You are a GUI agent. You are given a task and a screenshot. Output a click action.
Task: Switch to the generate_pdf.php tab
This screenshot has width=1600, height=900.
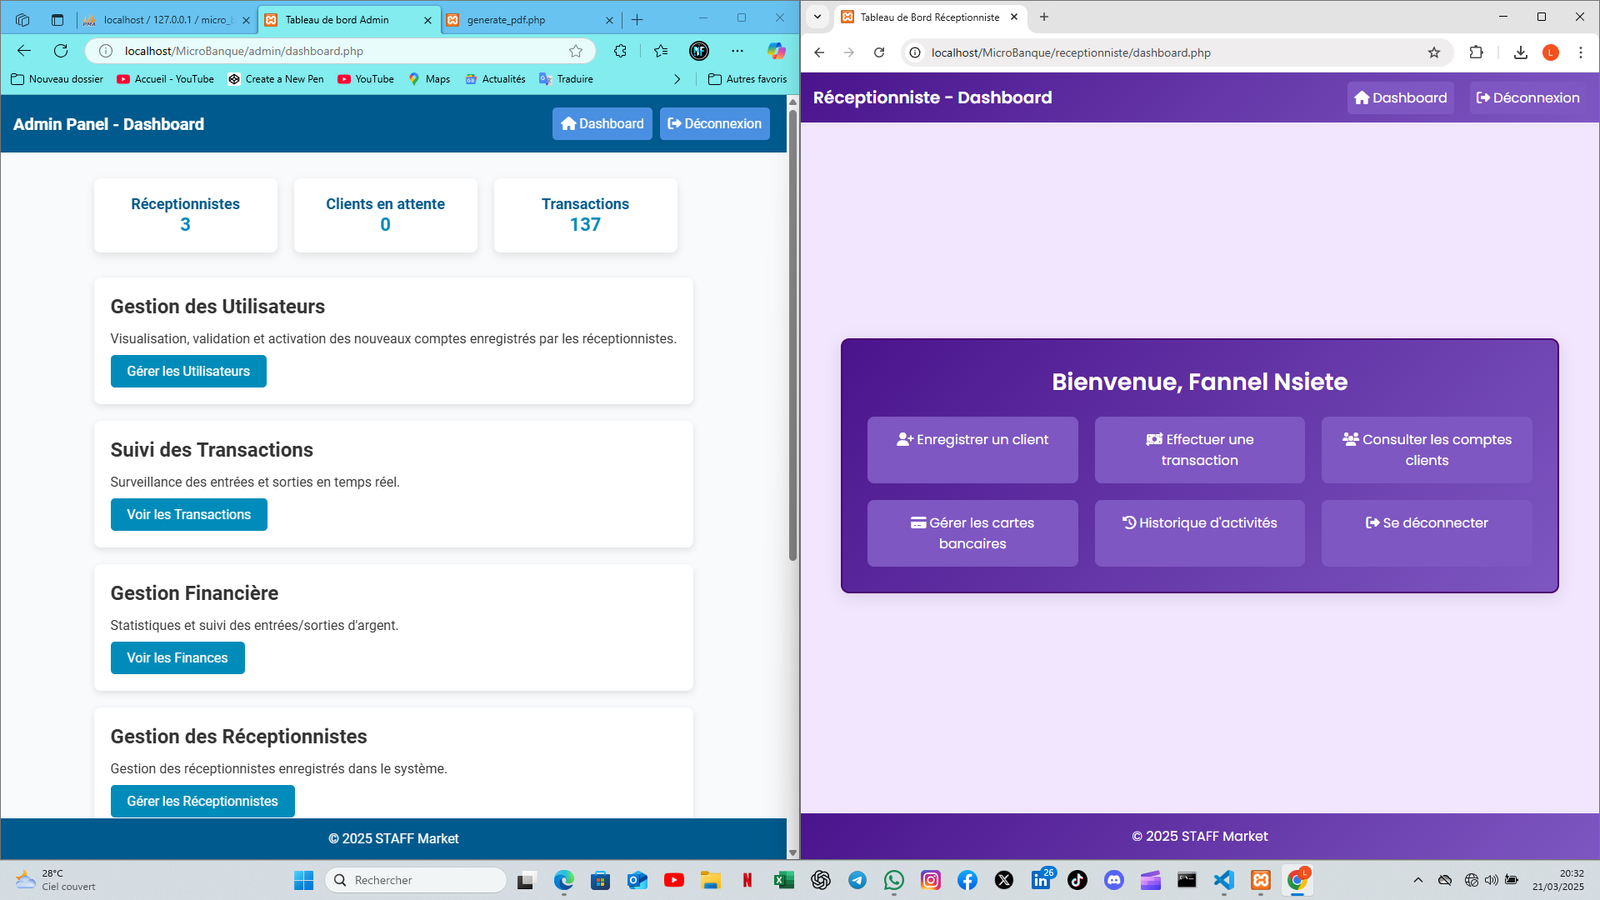[530, 18]
